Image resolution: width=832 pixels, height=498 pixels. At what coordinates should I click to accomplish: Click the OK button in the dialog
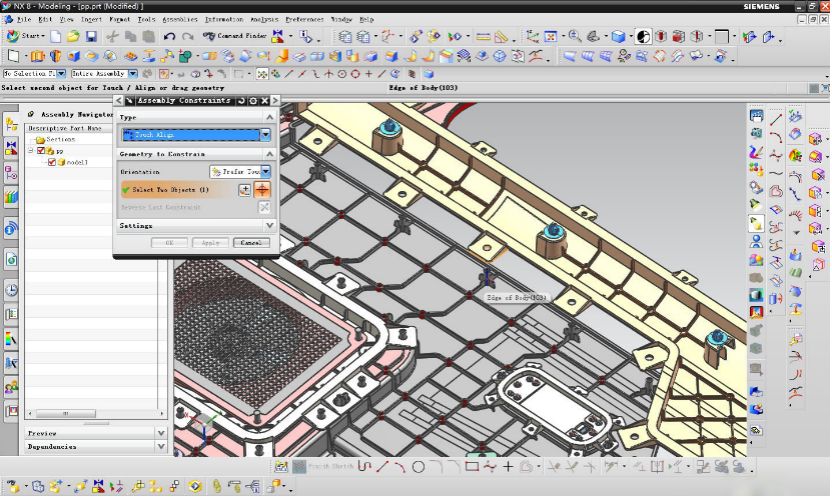pyautogui.click(x=169, y=242)
